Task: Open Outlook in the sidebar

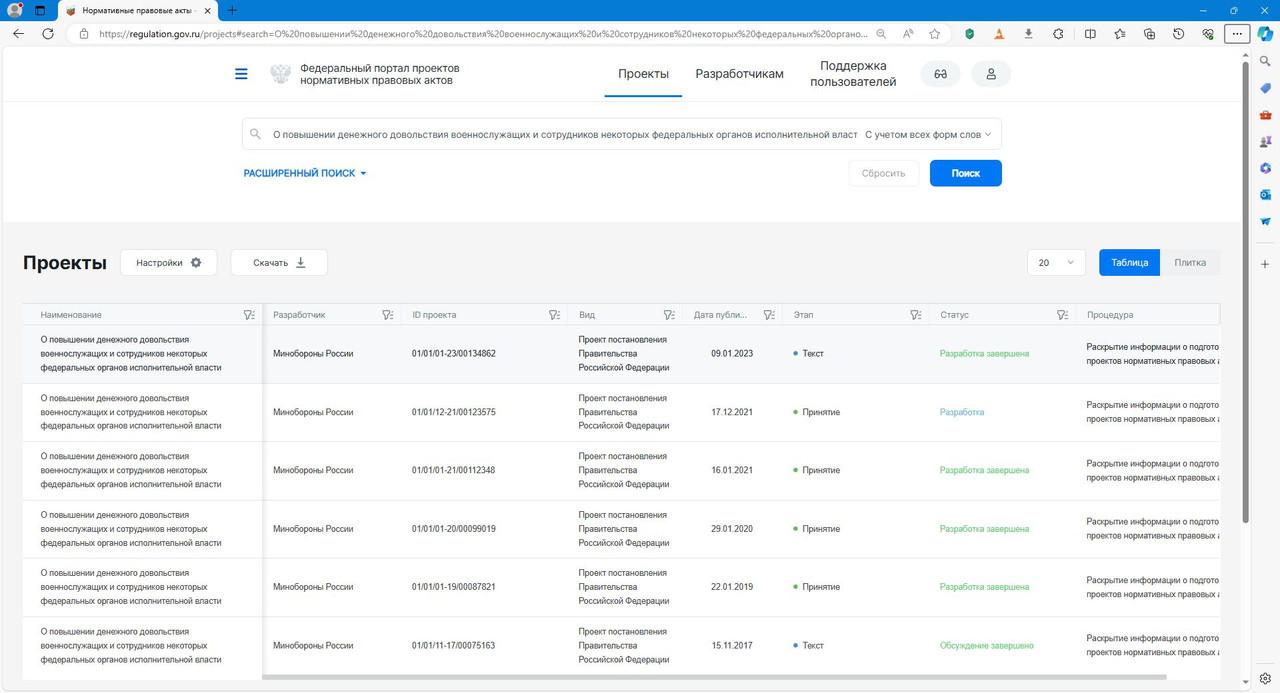Action: [1265, 194]
